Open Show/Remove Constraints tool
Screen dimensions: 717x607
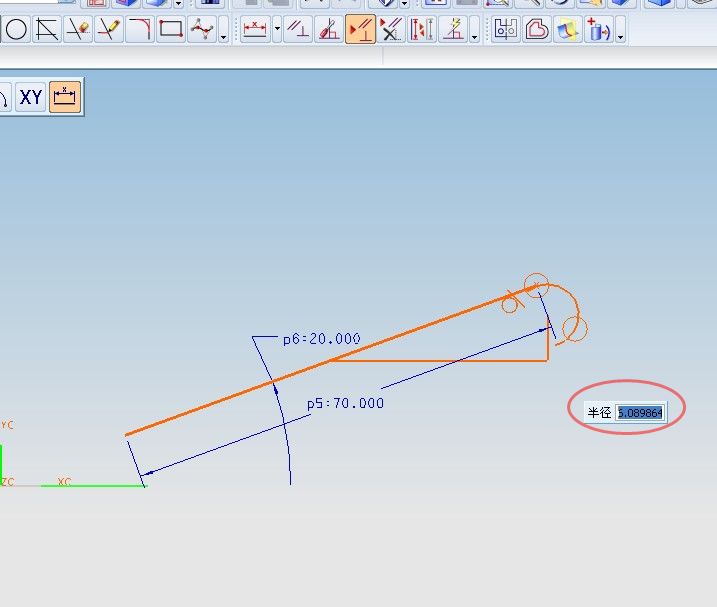391,30
